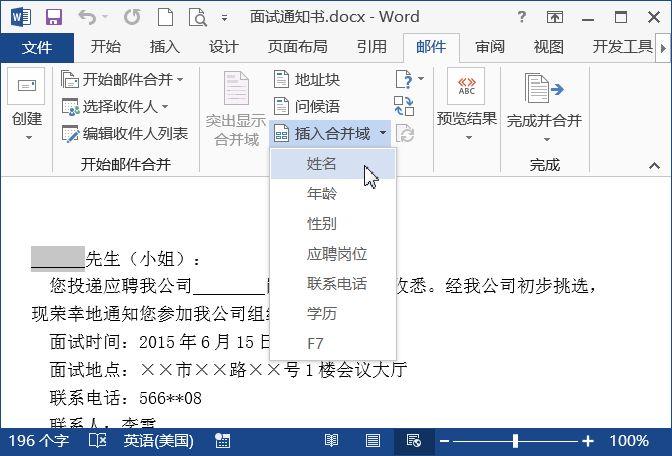This screenshot has width=672, height=456.
Task: Open the 文件 tab
Action: coord(37,47)
